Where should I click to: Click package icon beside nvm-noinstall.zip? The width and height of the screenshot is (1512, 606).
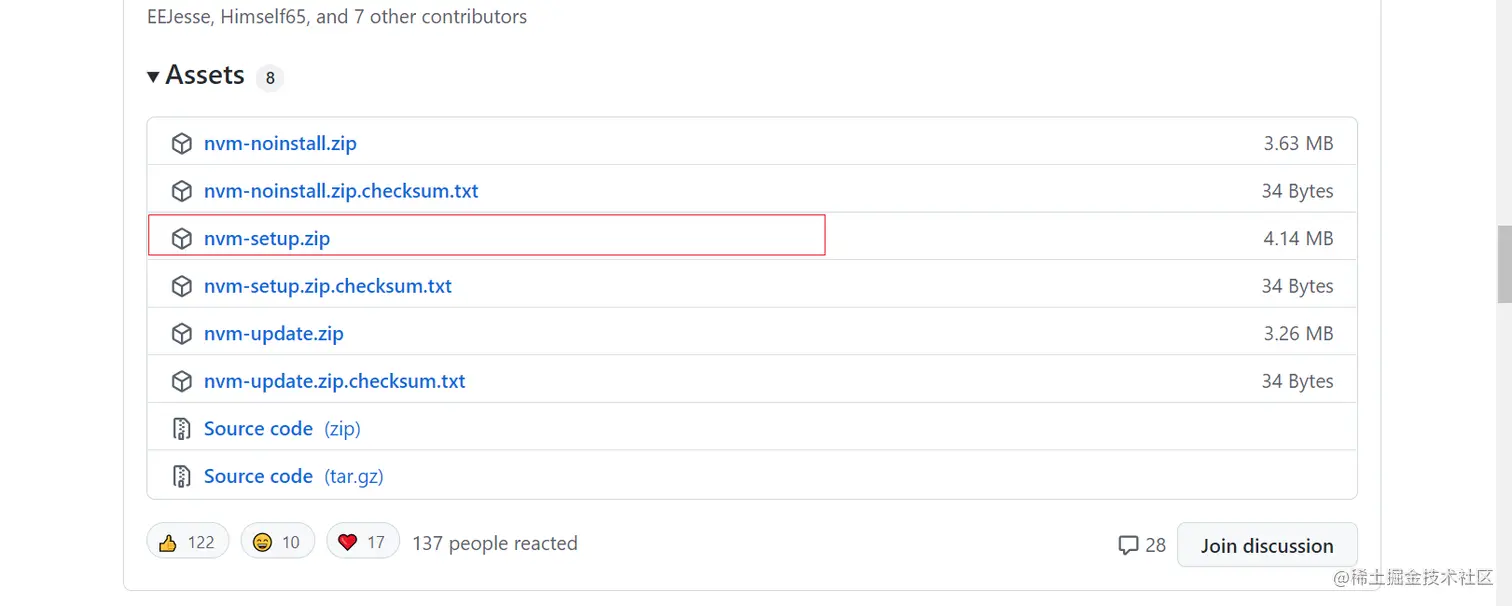point(181,144)
